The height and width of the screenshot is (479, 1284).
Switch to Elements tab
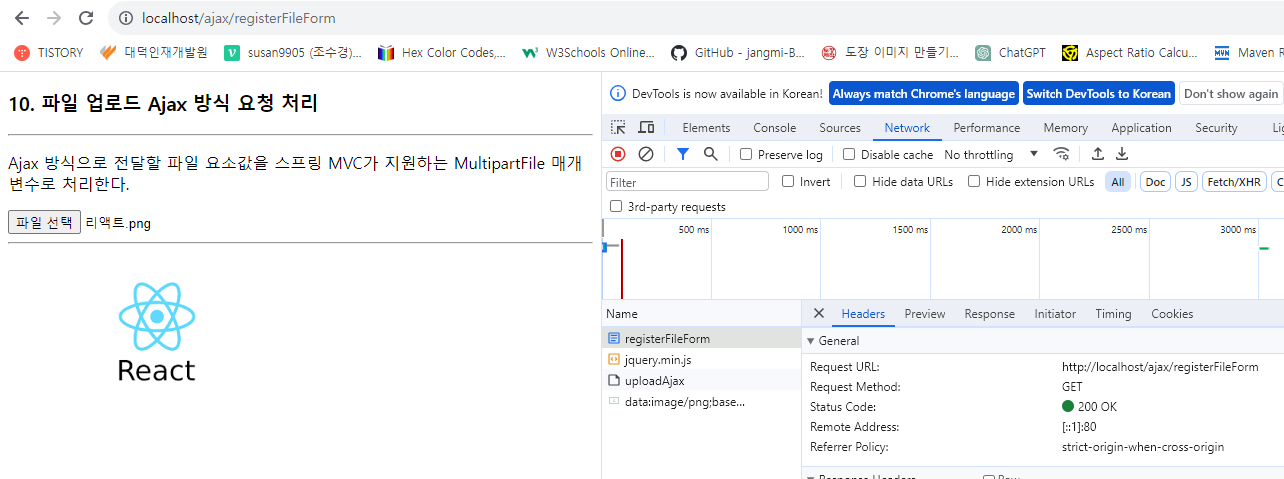click(706, 128)
